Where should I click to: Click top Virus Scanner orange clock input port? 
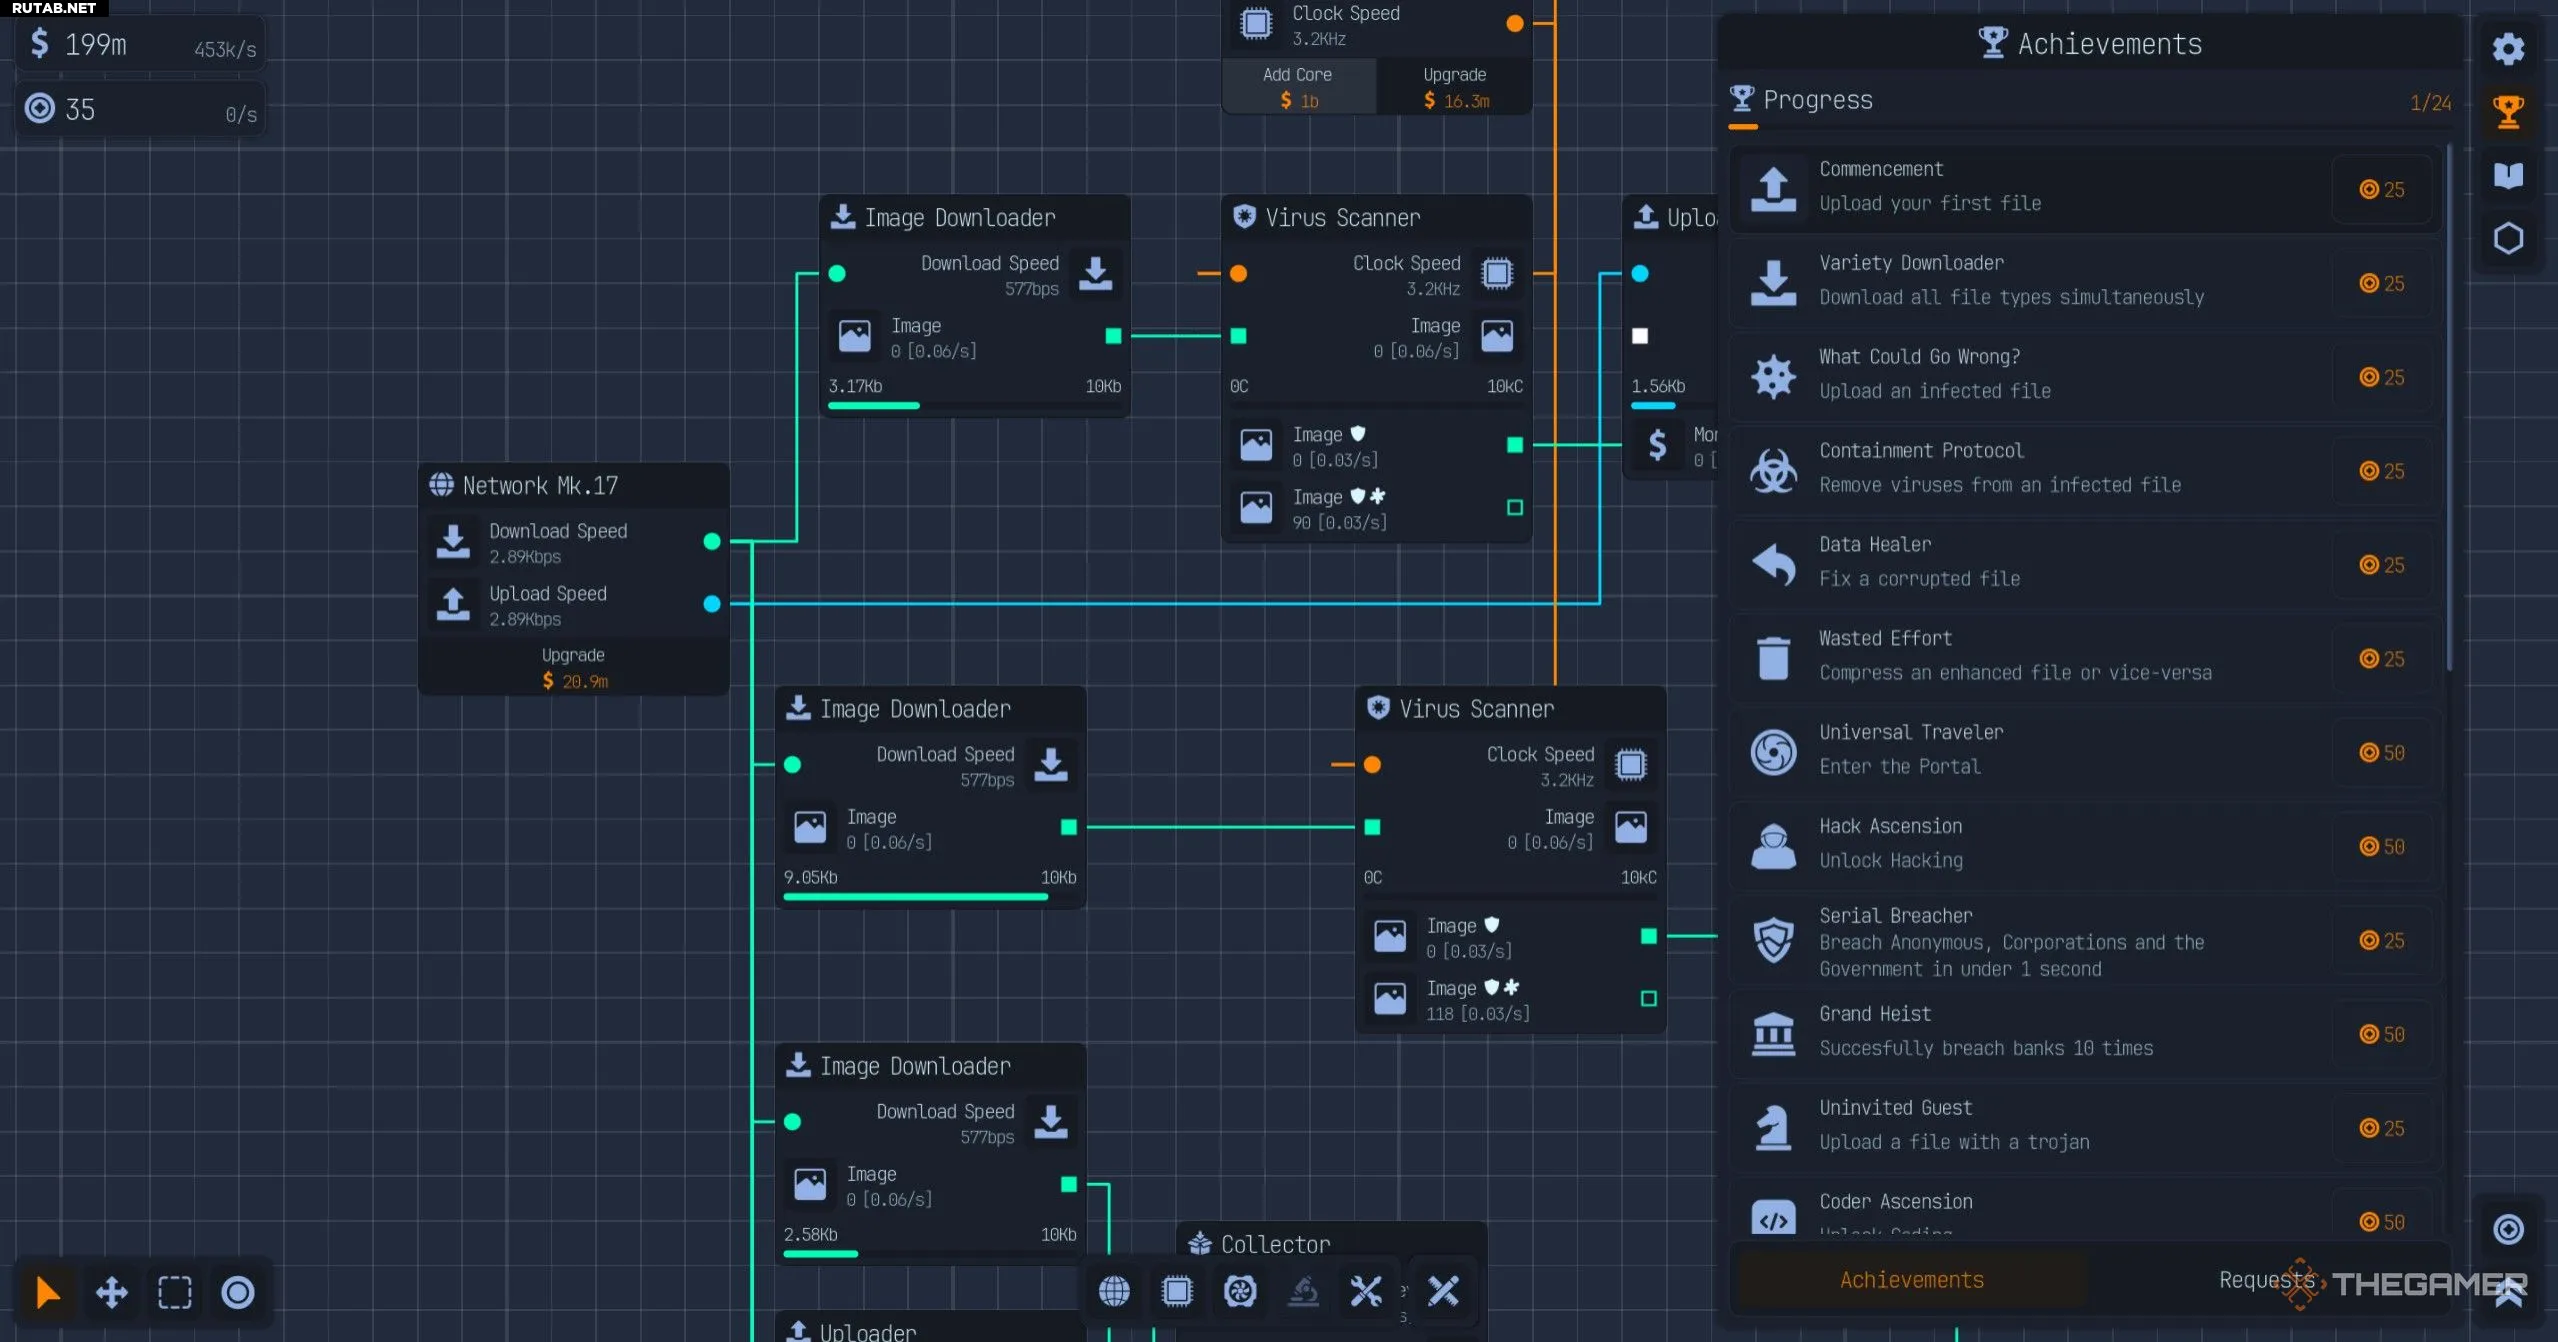(x=1238, y=273)
